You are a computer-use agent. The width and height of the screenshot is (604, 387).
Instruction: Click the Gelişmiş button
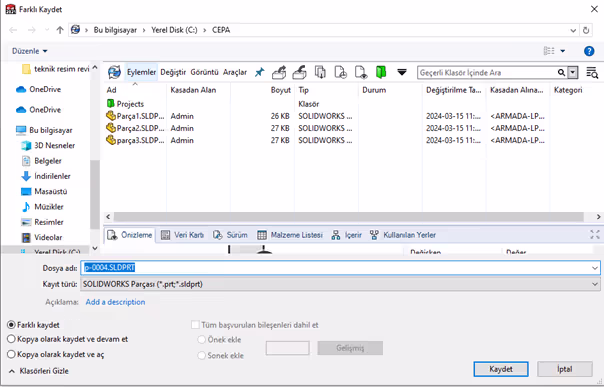(350, 348)
